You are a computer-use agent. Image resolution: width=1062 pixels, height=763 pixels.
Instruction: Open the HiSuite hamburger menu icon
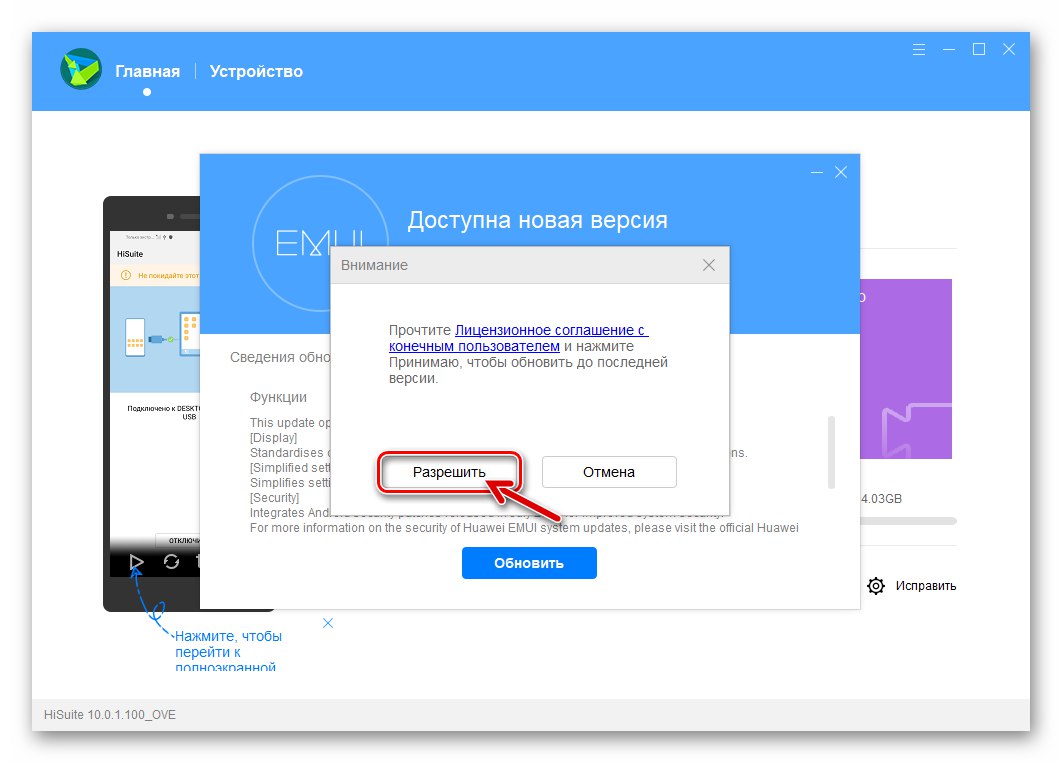click(x=918, y=49)
